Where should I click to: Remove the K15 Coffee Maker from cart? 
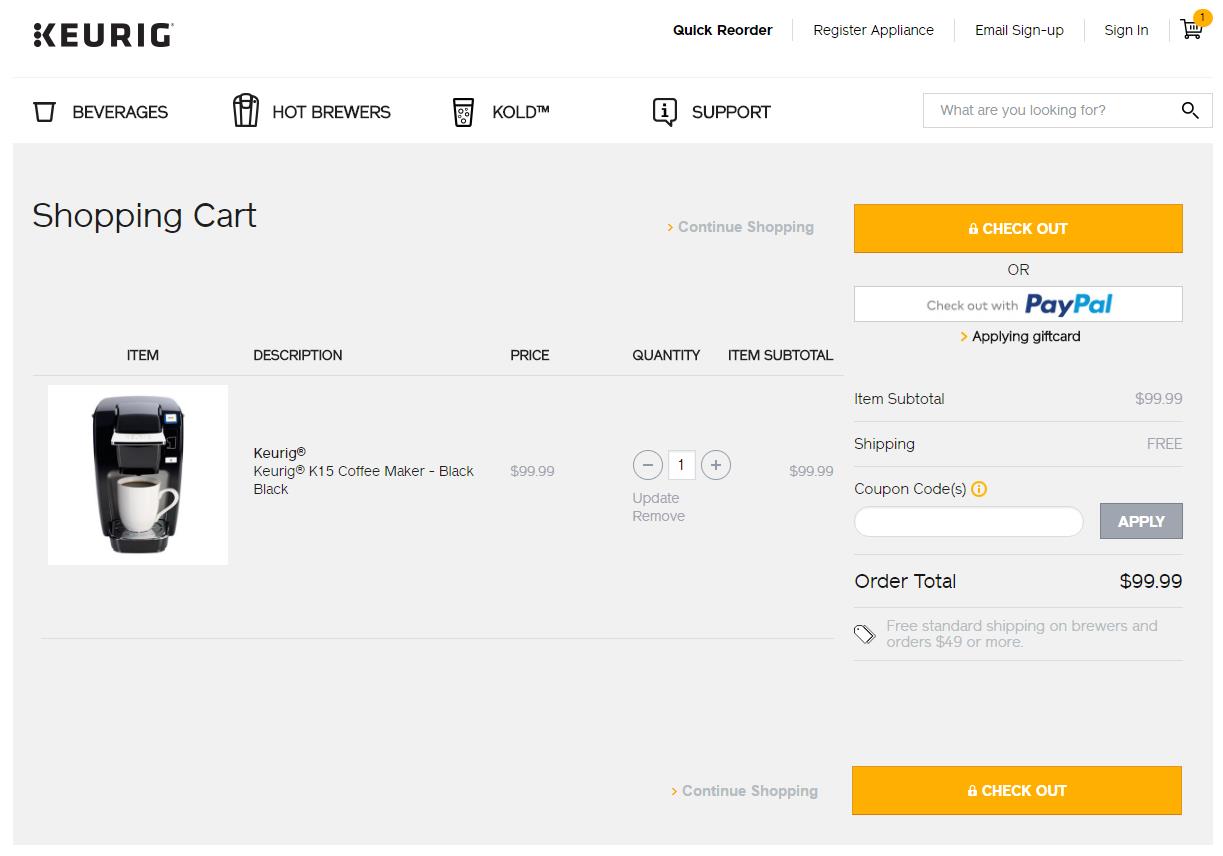click(658, 516)
